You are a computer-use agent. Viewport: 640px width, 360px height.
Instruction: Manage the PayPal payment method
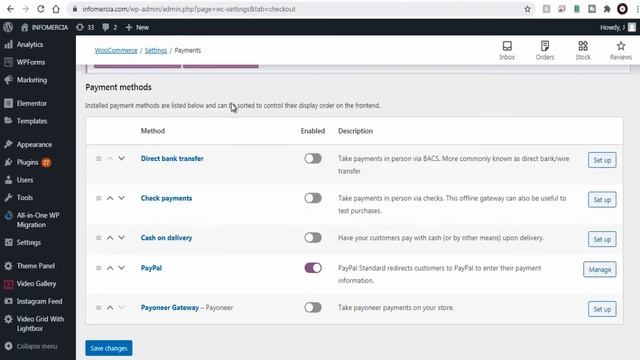pyautogui.click(x=600, y=269)
